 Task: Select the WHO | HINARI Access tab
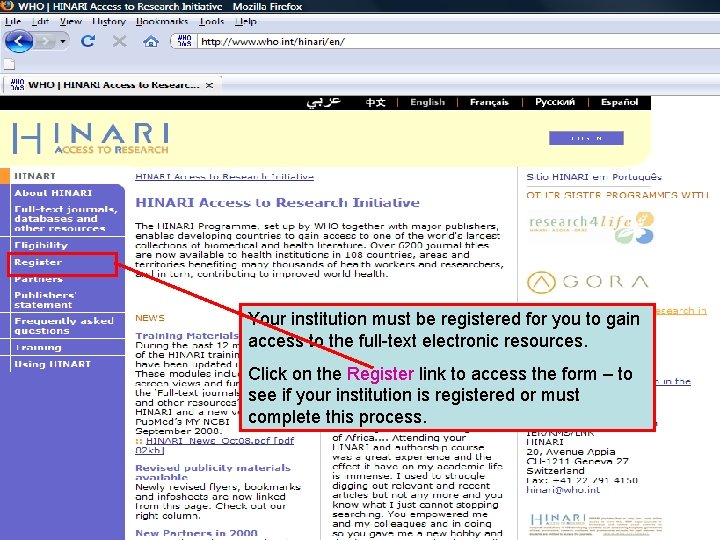pyautogui.click(x=112, y=85)
